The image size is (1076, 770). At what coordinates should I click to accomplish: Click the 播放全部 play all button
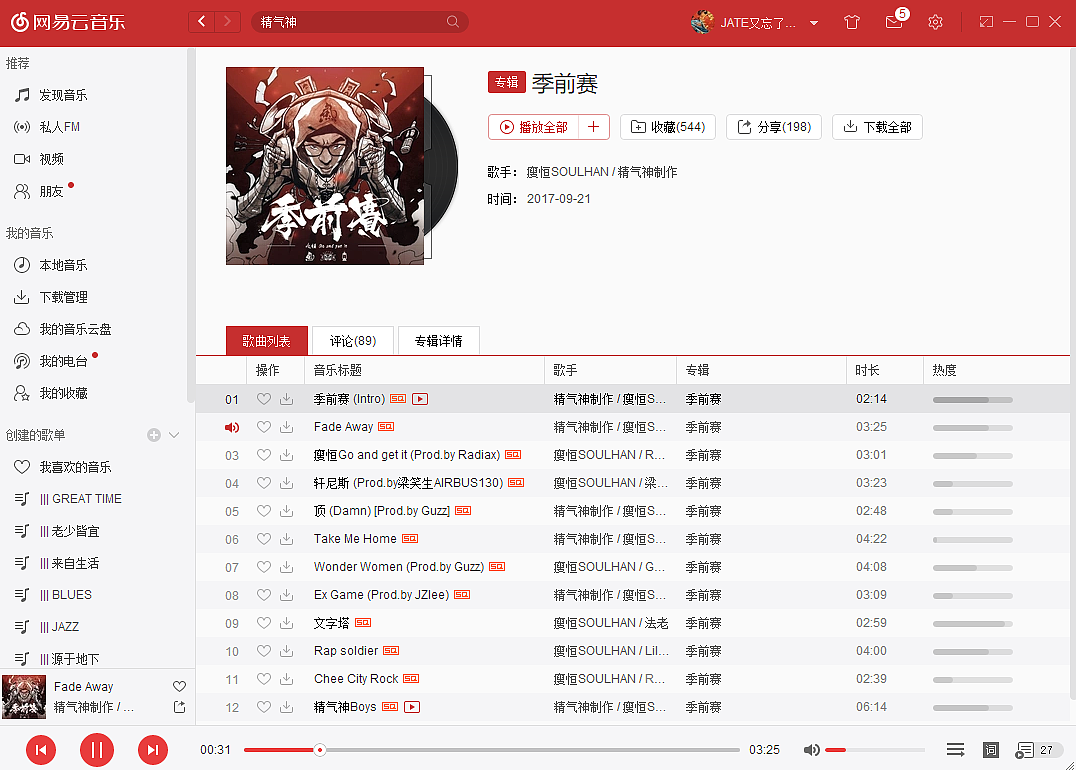click(x=537, y=127)
